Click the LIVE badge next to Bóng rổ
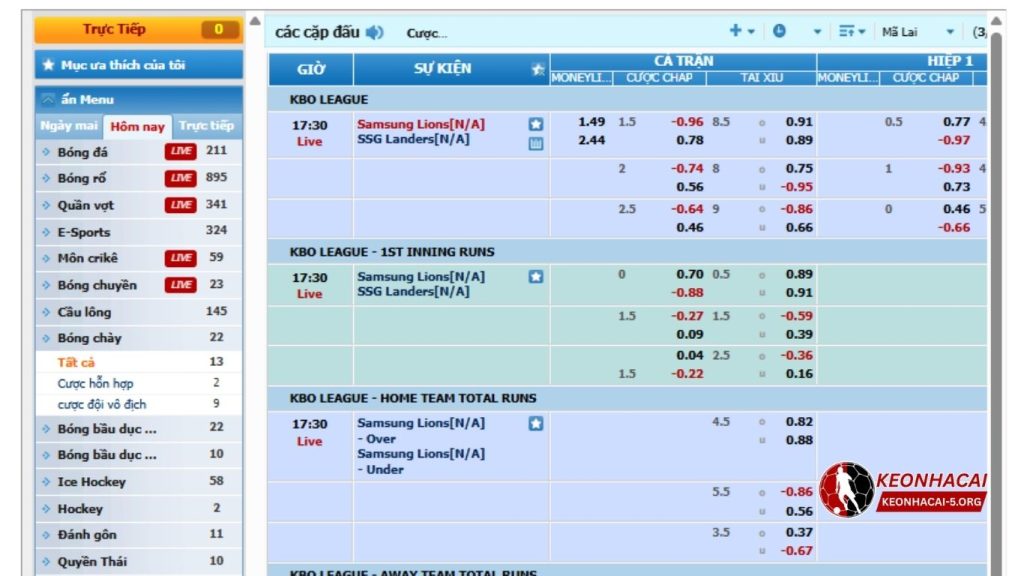 coord(181,178)
